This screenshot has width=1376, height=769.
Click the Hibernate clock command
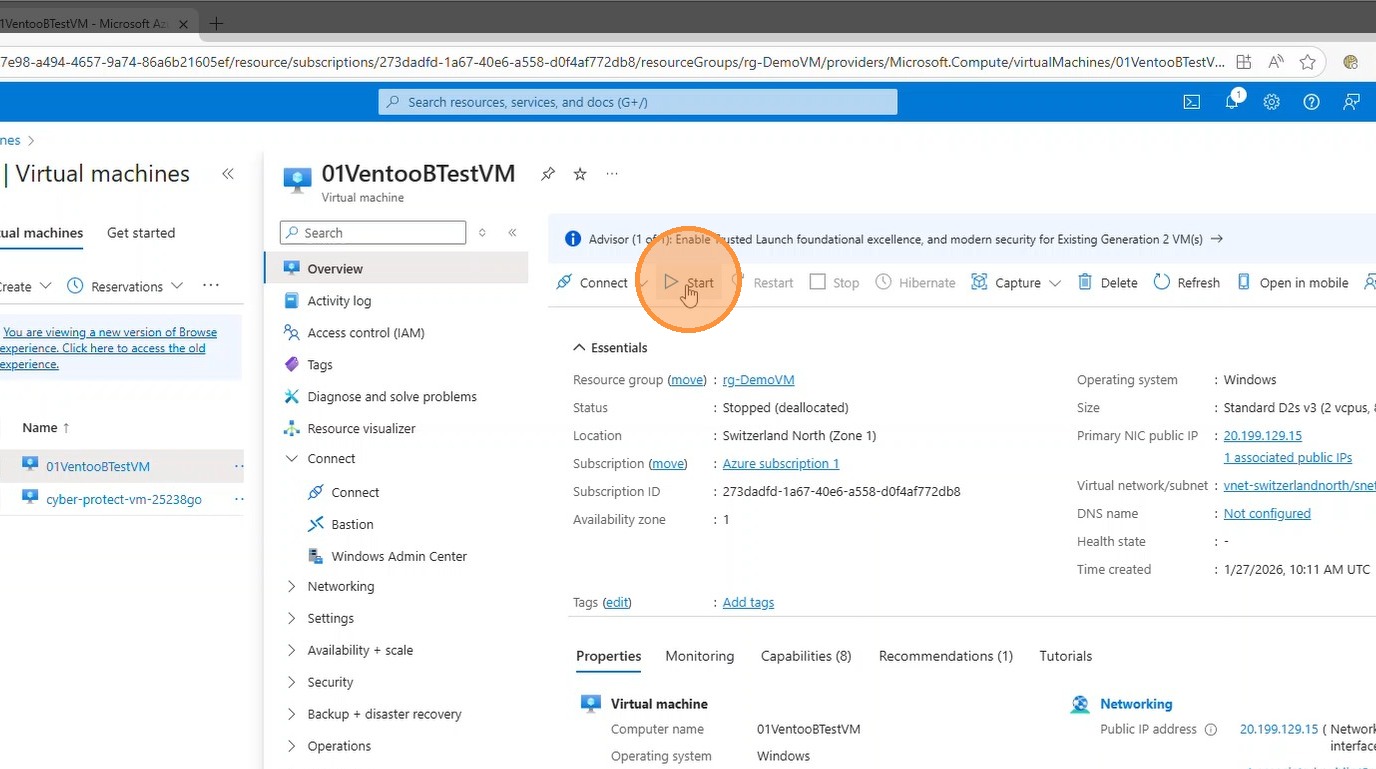pos(915,283)
